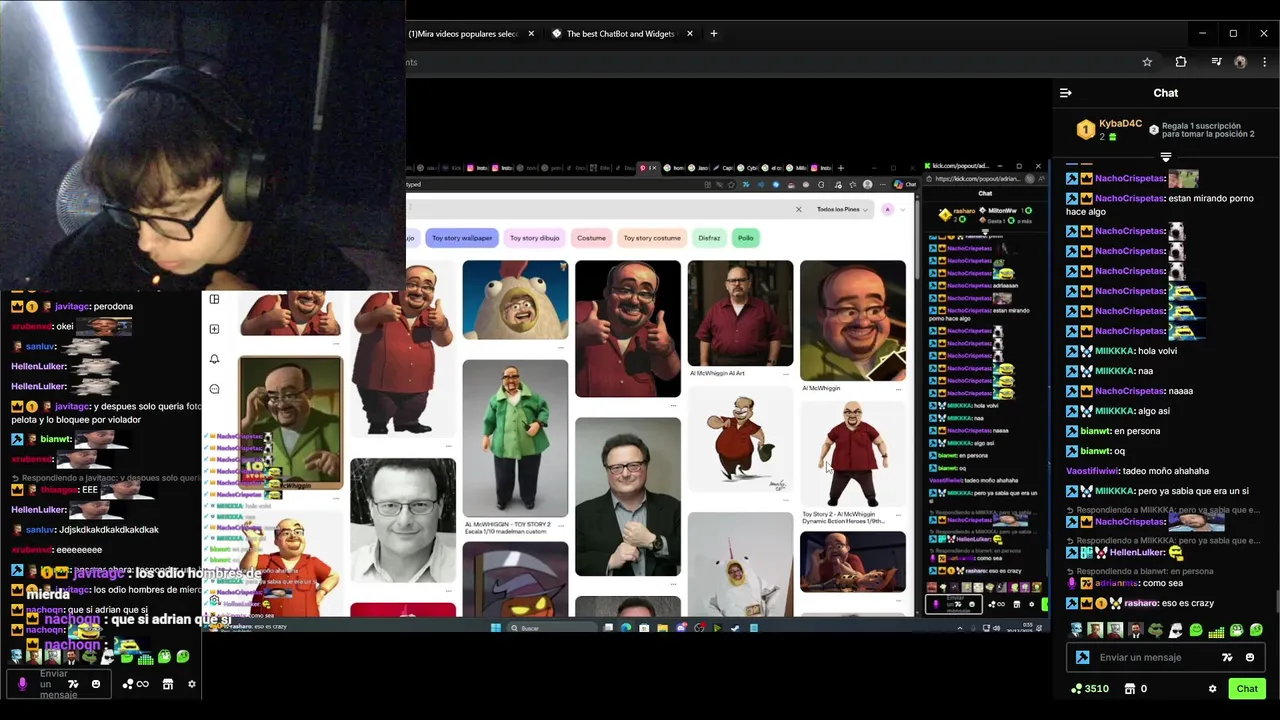Pick the green equalizer bars emote
Image resolution: width=1280 pixels, height=720 pixels.
(x=1216, y=631)
